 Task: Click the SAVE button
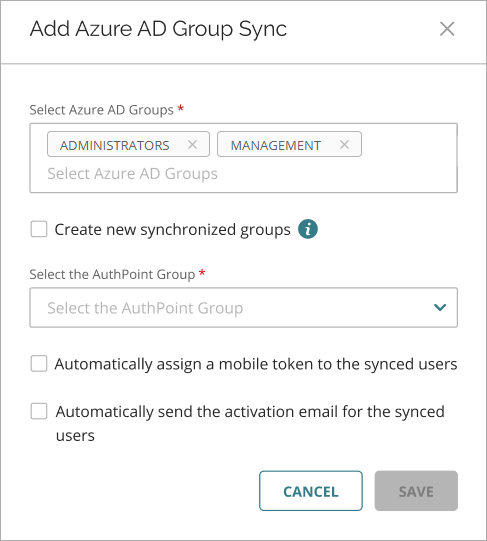416,491
